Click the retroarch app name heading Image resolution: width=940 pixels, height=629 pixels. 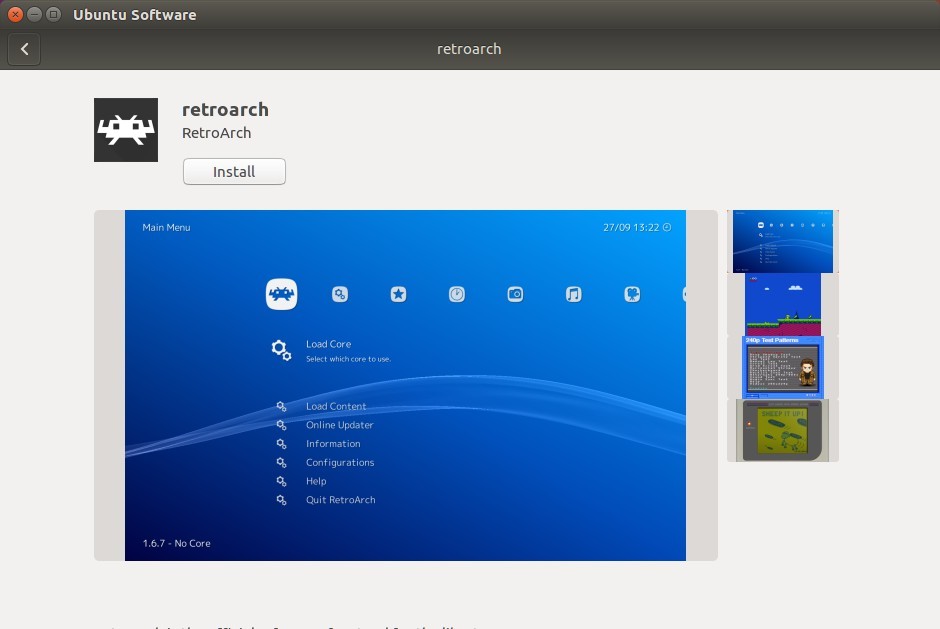tap(225, 110)
